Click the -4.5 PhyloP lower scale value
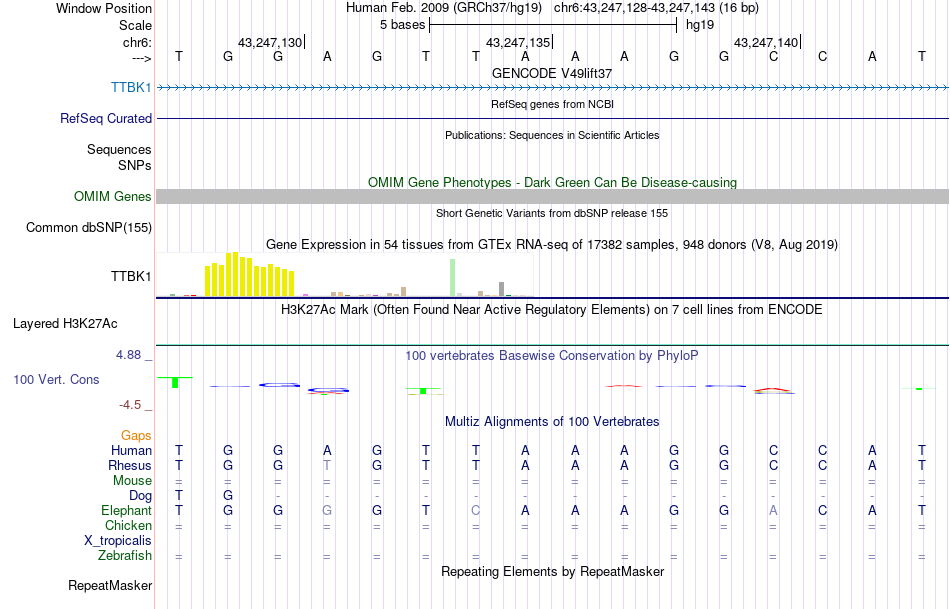Viewport: 950px width, 609px height. point(130,405)
